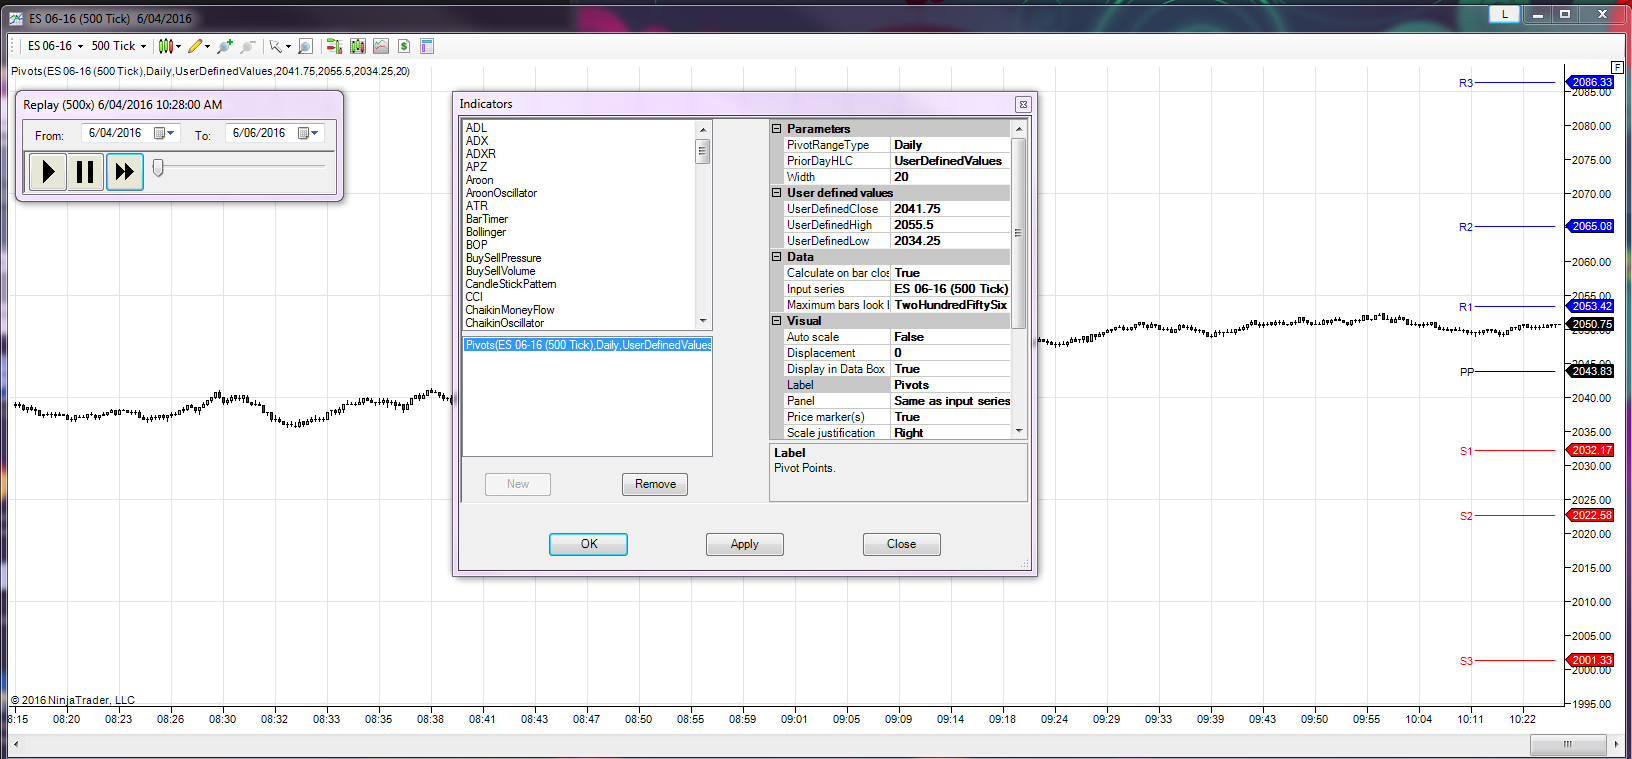Open chart trader icon in toolbar
1632x759 pixels.
tap(334, 46)
